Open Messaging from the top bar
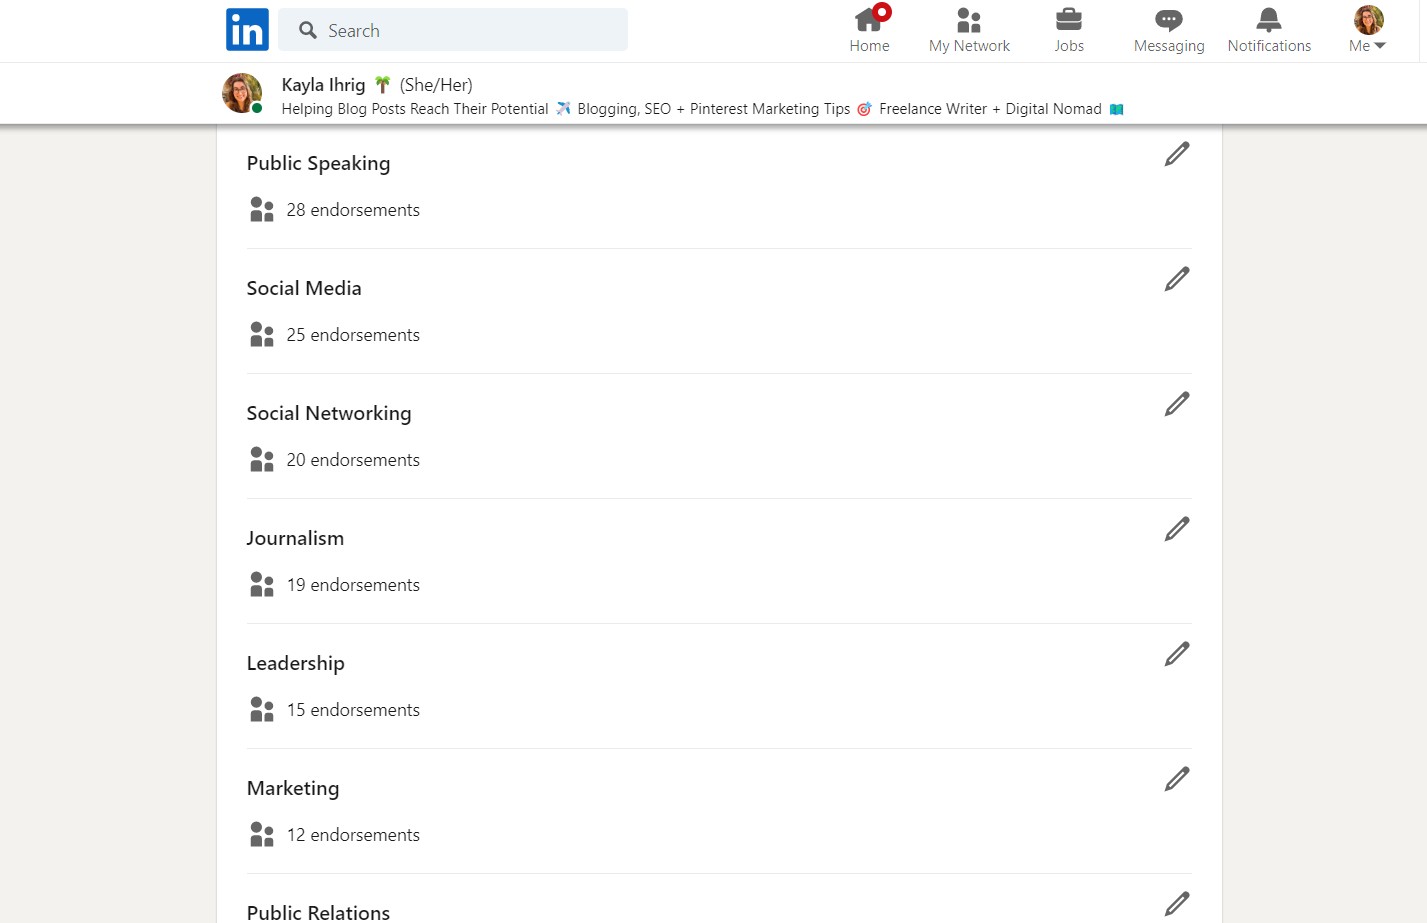Viewport: 1427px width, 923px height. tap(1169, 31)
